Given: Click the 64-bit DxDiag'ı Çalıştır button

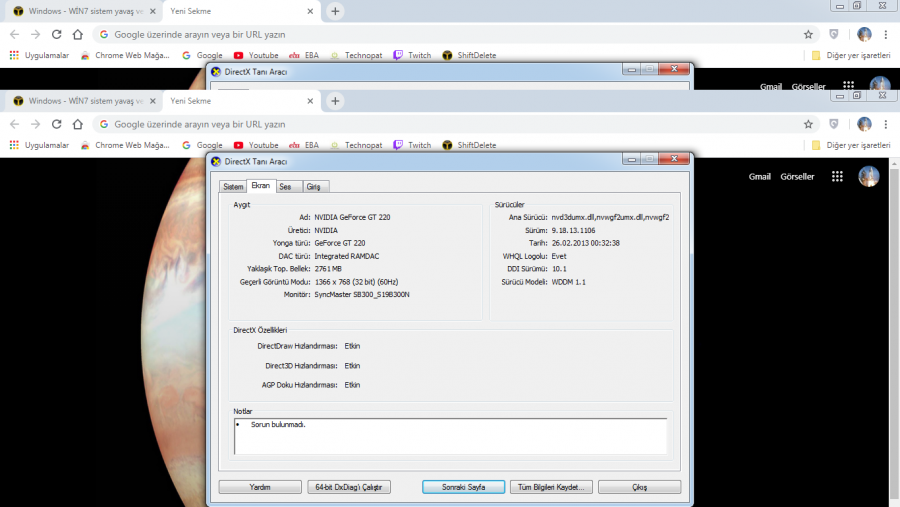Looking at the screenshot, I should pos(349,487).
